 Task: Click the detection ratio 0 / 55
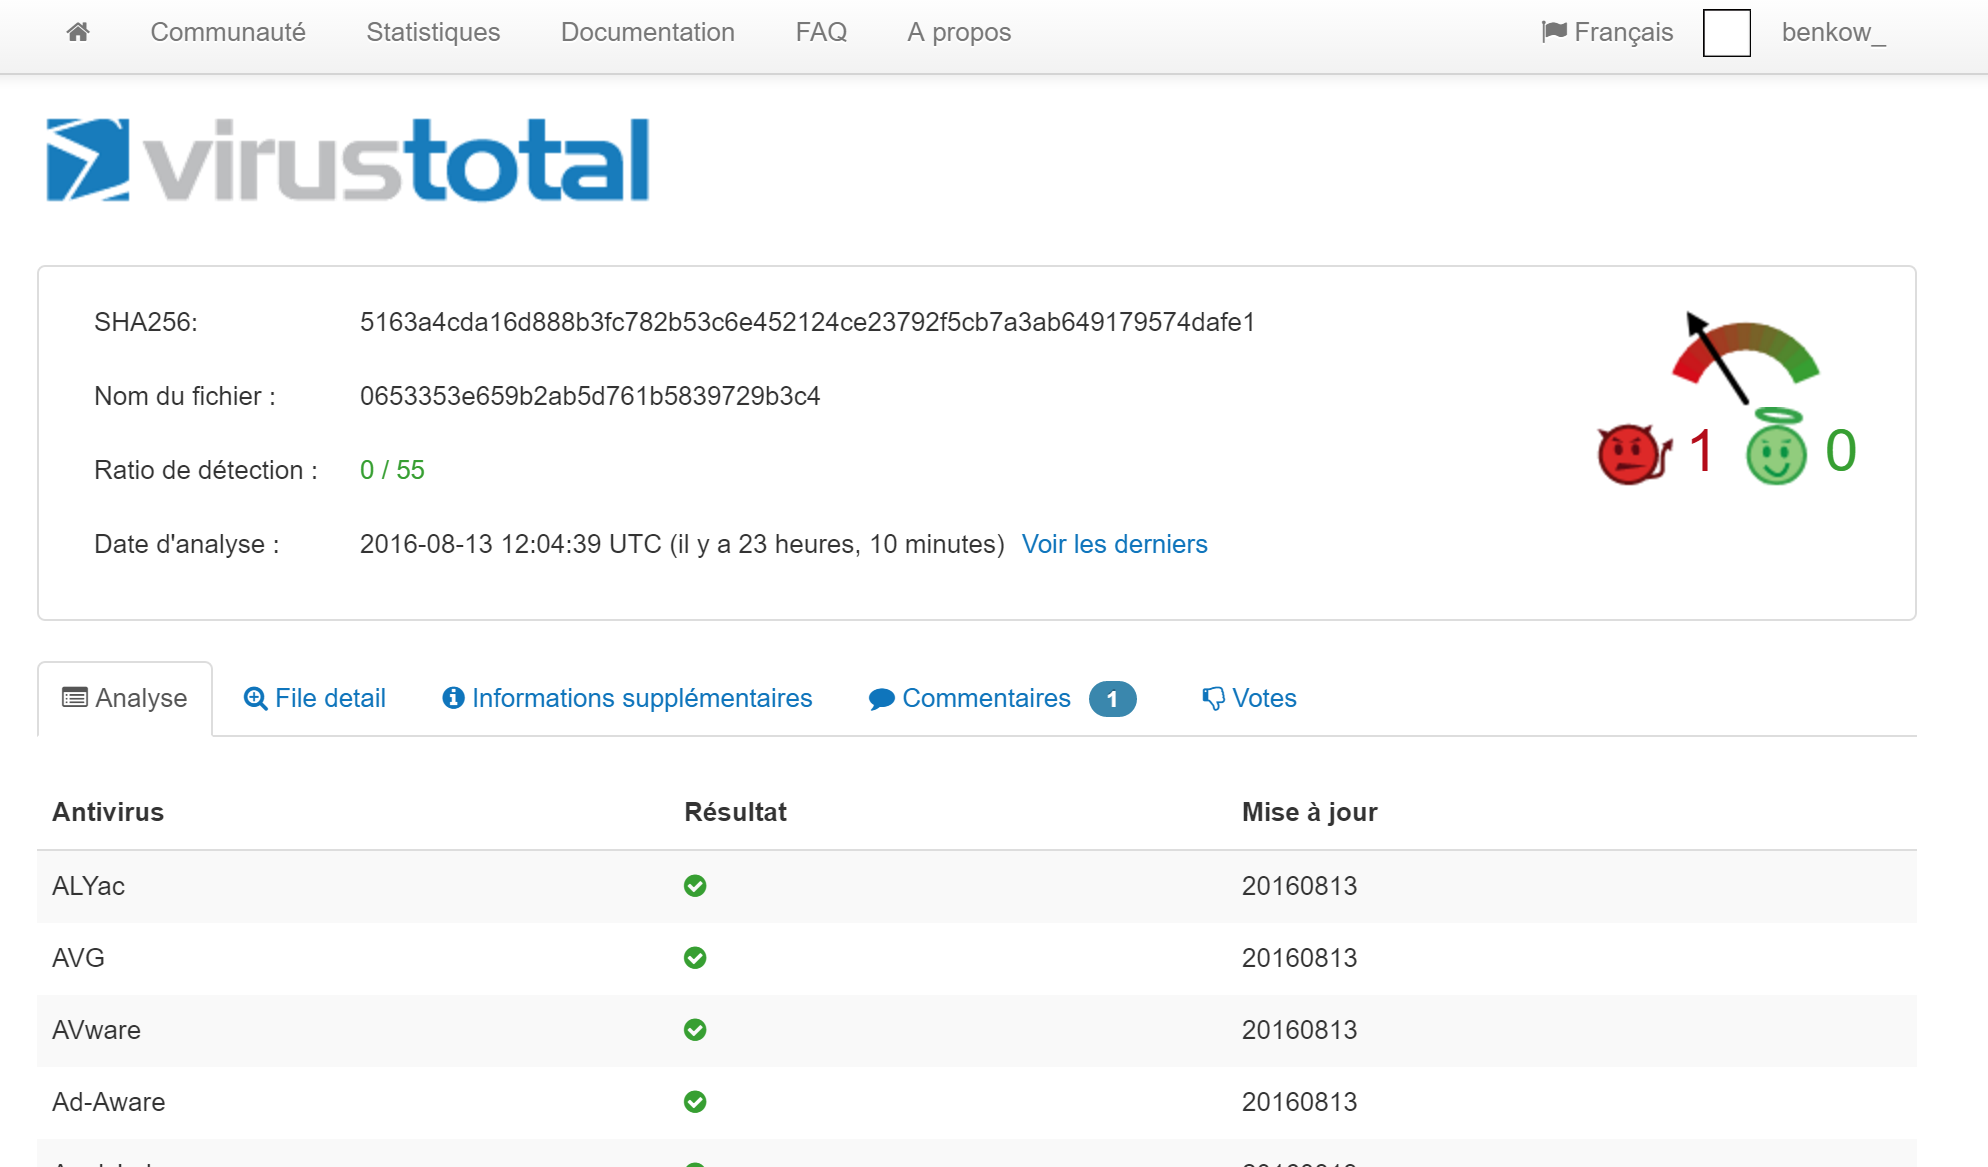click(x=392, y=470)
